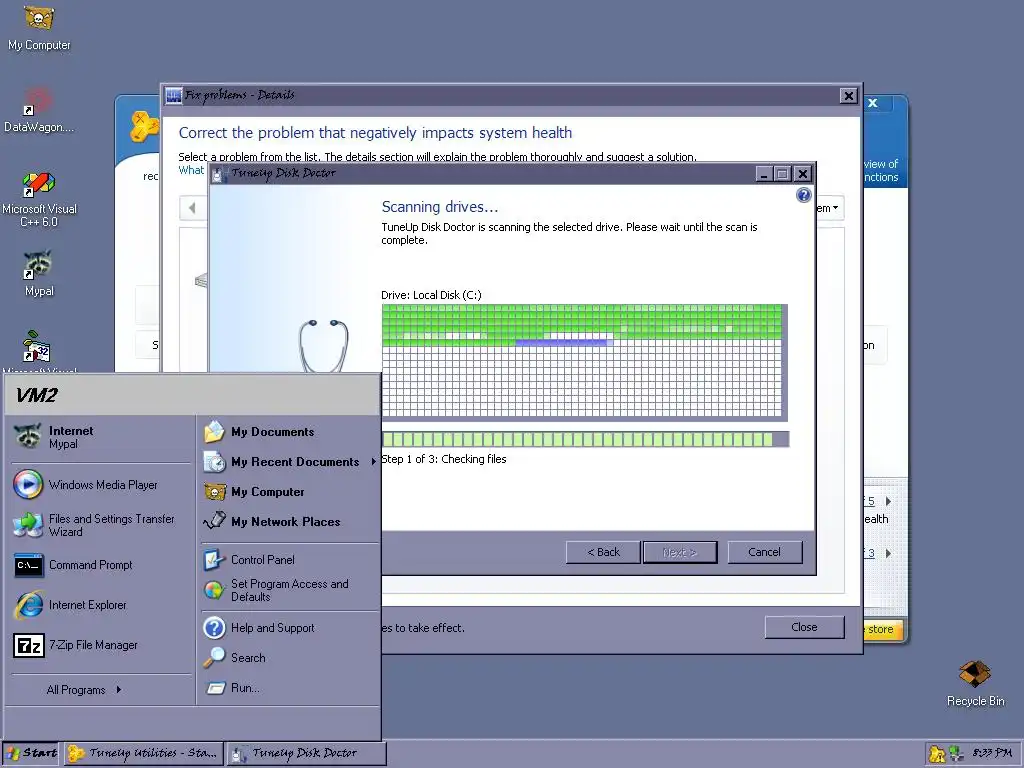Click the My Network Places icon
Viewport: 1024px width, 768px height.
(214, 521)
